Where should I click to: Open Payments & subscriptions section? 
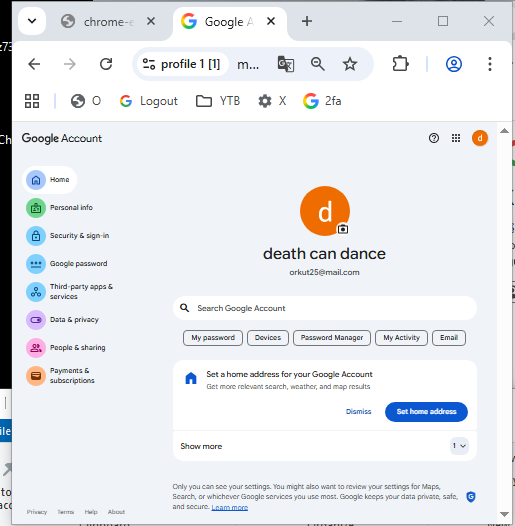(x=60, y=376)
